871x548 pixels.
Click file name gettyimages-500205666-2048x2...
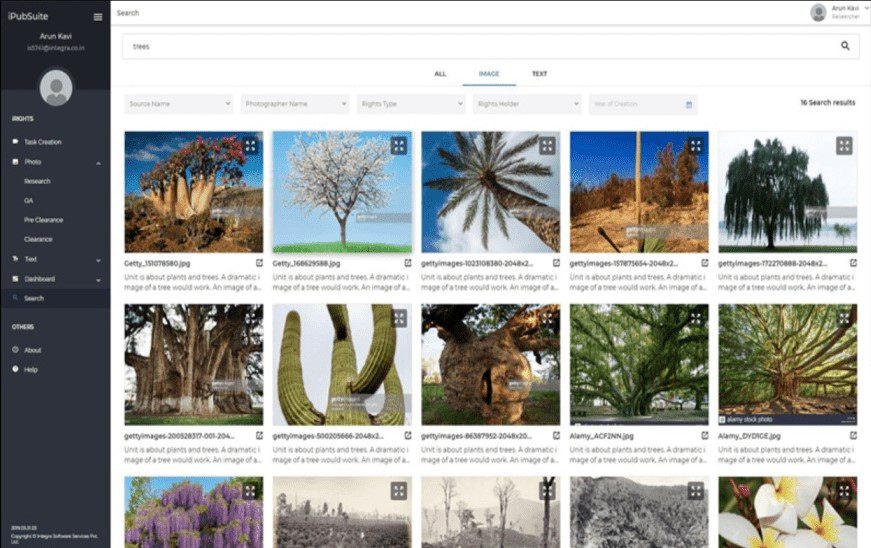click(328, 436)
